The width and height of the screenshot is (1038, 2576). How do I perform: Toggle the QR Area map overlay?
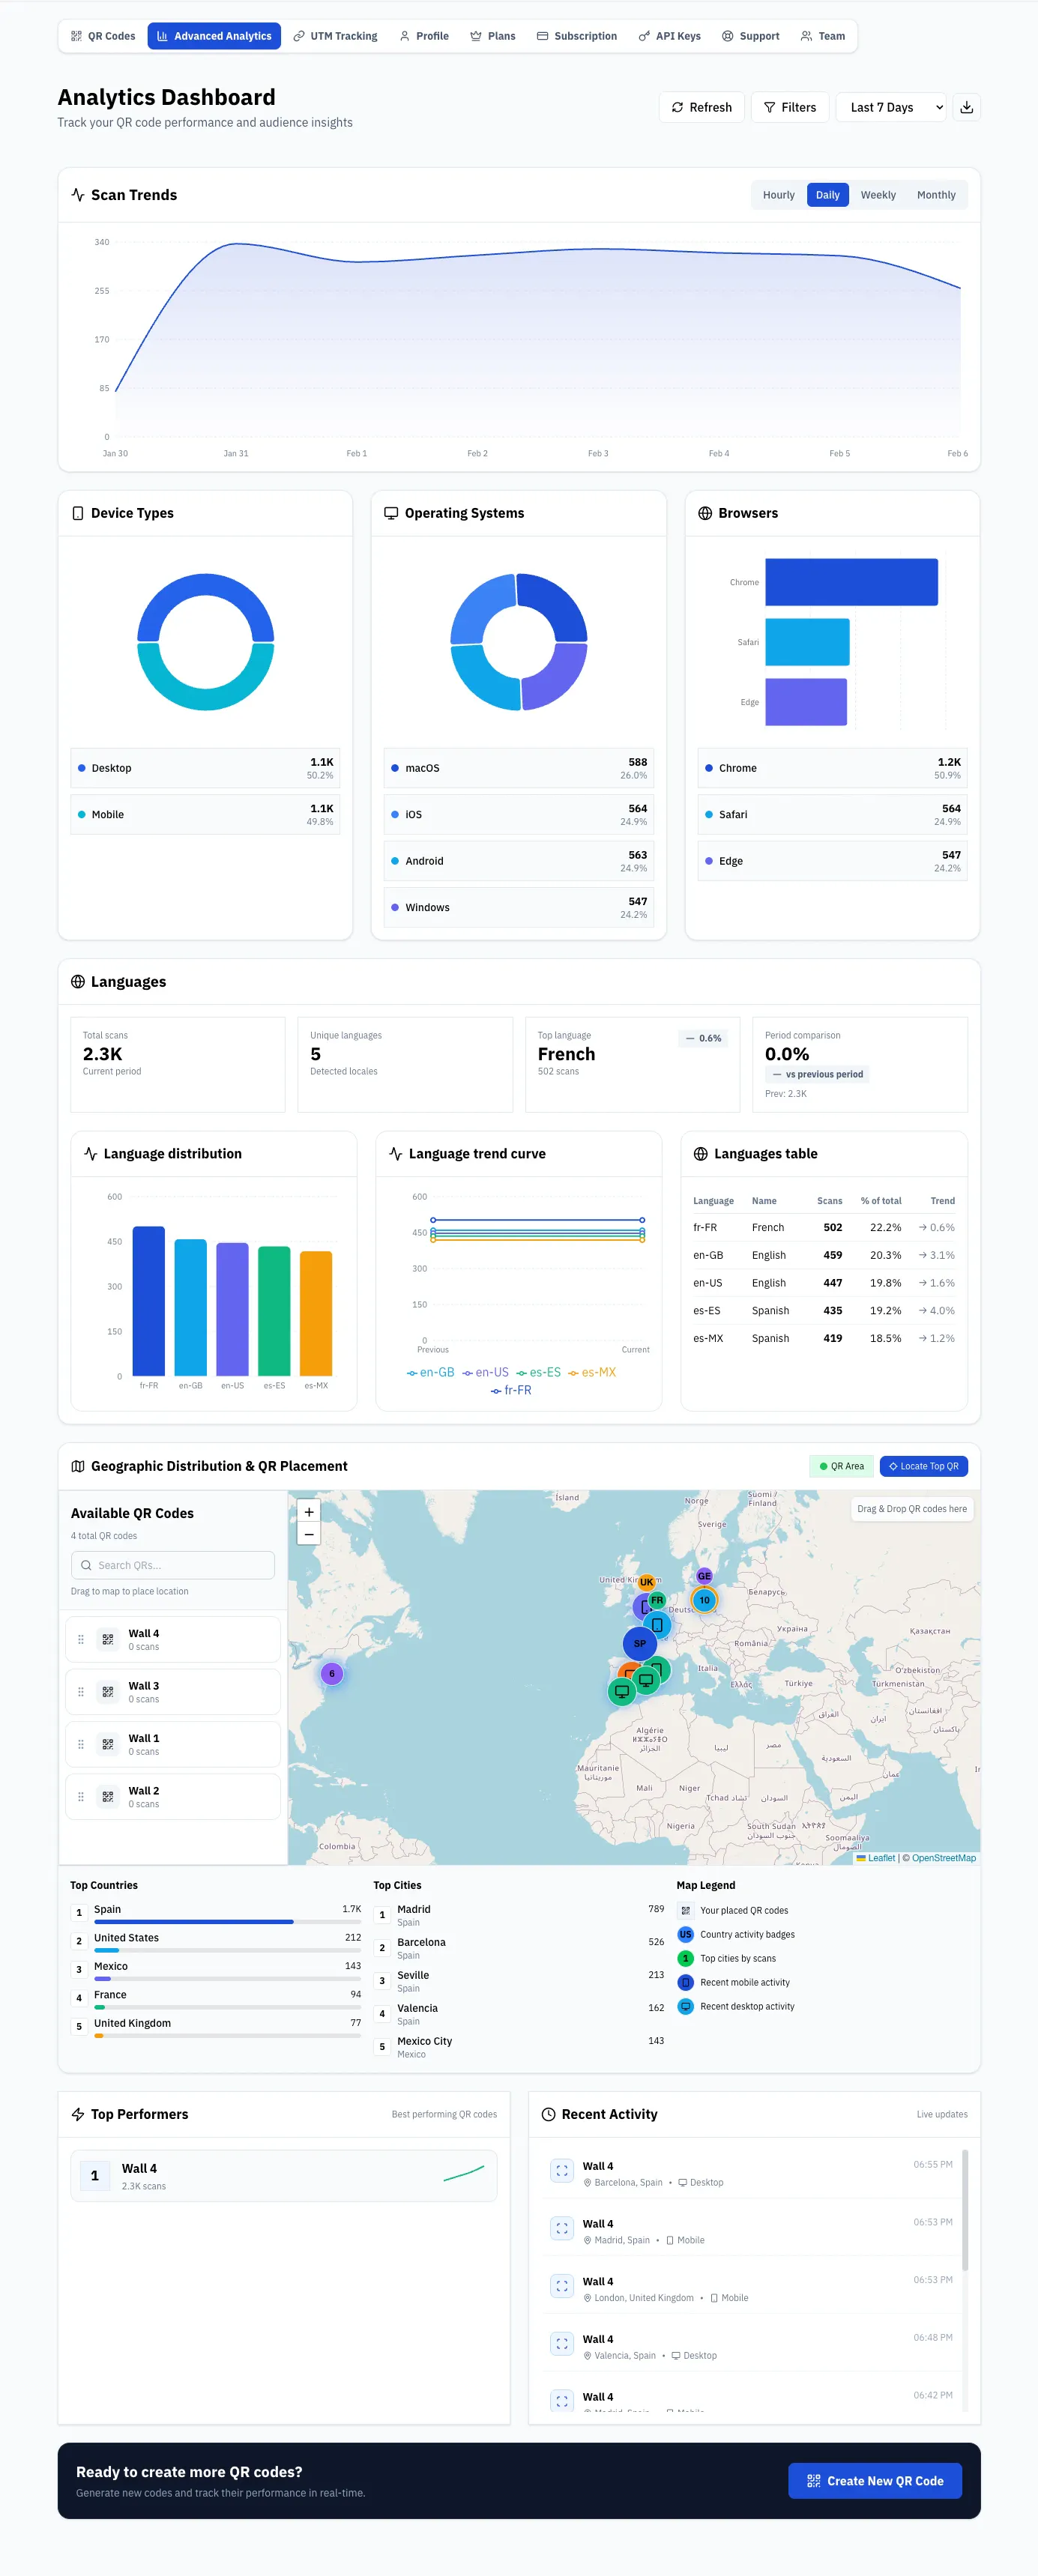pos(842,1466)
